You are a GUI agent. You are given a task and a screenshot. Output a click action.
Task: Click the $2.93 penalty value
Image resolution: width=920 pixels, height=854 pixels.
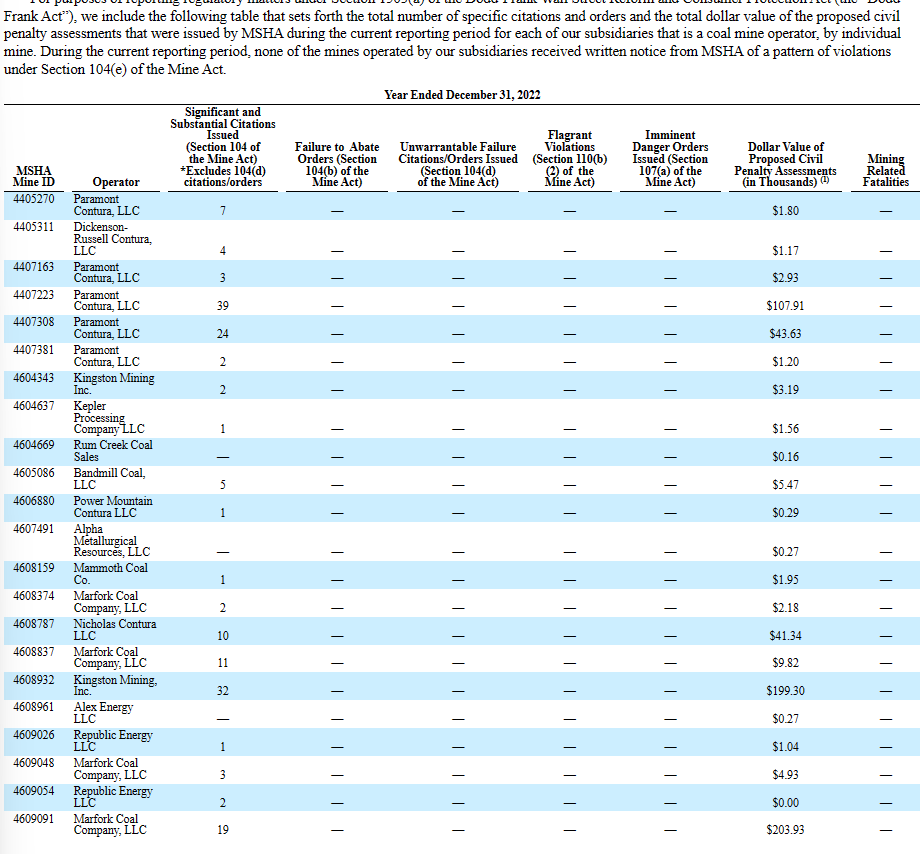click(x=785, y=278)
